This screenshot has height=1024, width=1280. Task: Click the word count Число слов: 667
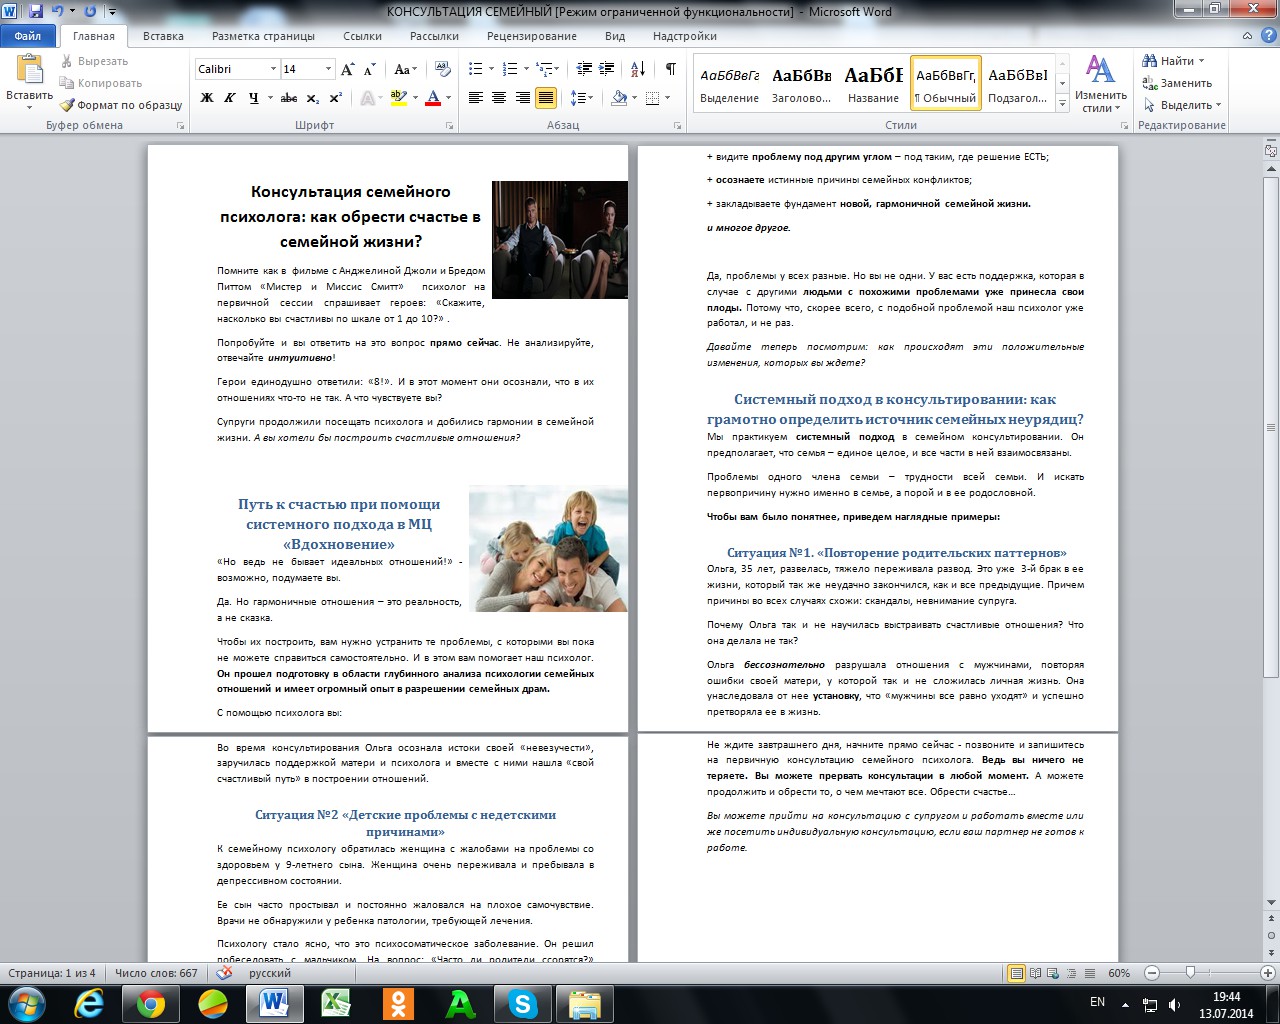[156, 973]
